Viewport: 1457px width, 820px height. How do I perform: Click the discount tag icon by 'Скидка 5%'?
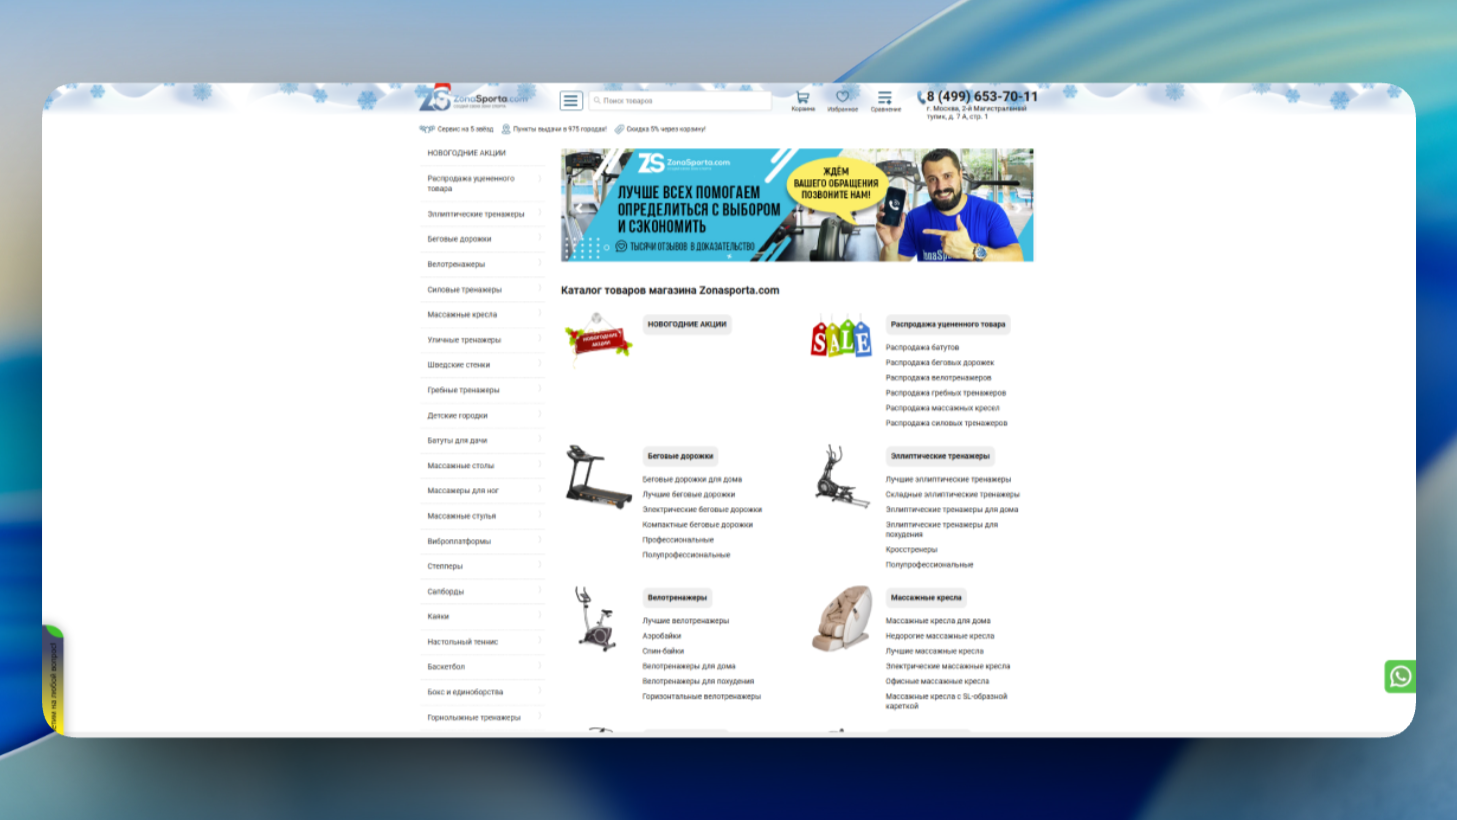[x=619, y=129]
